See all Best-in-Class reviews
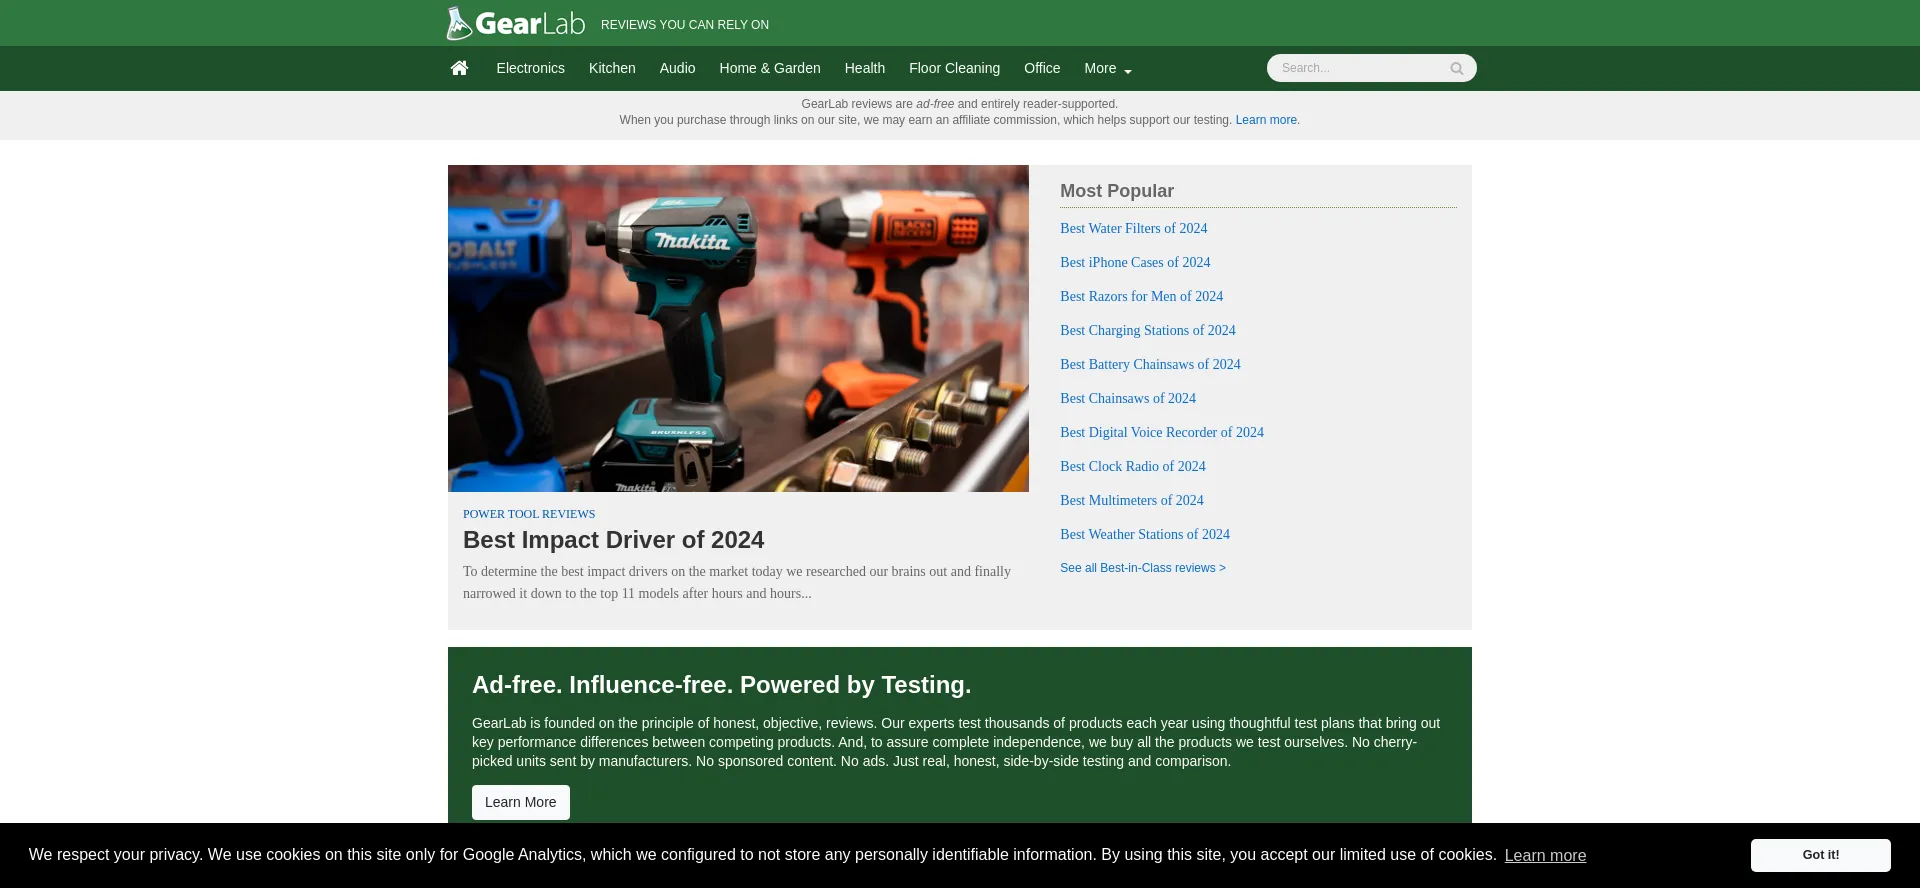Viewport: 1920px width, 888px height. click(x=1142, y=568)
